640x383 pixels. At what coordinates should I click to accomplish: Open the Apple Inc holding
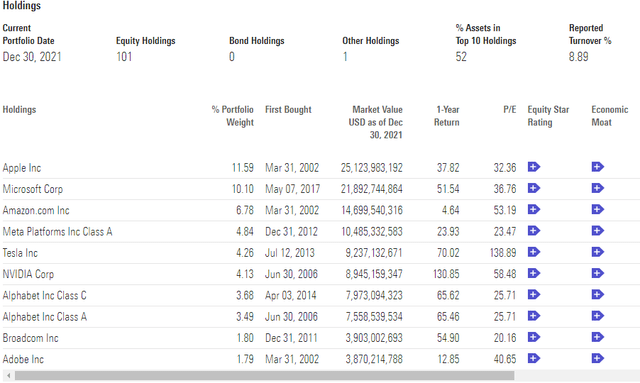tap(22, 168)
